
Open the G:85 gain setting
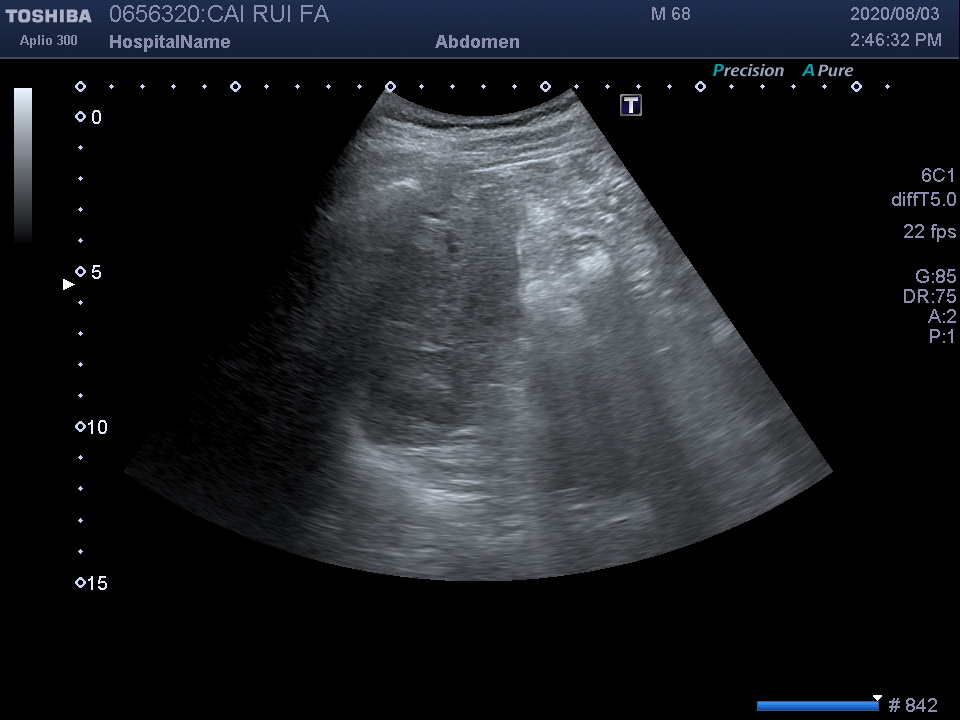(935, 277)
